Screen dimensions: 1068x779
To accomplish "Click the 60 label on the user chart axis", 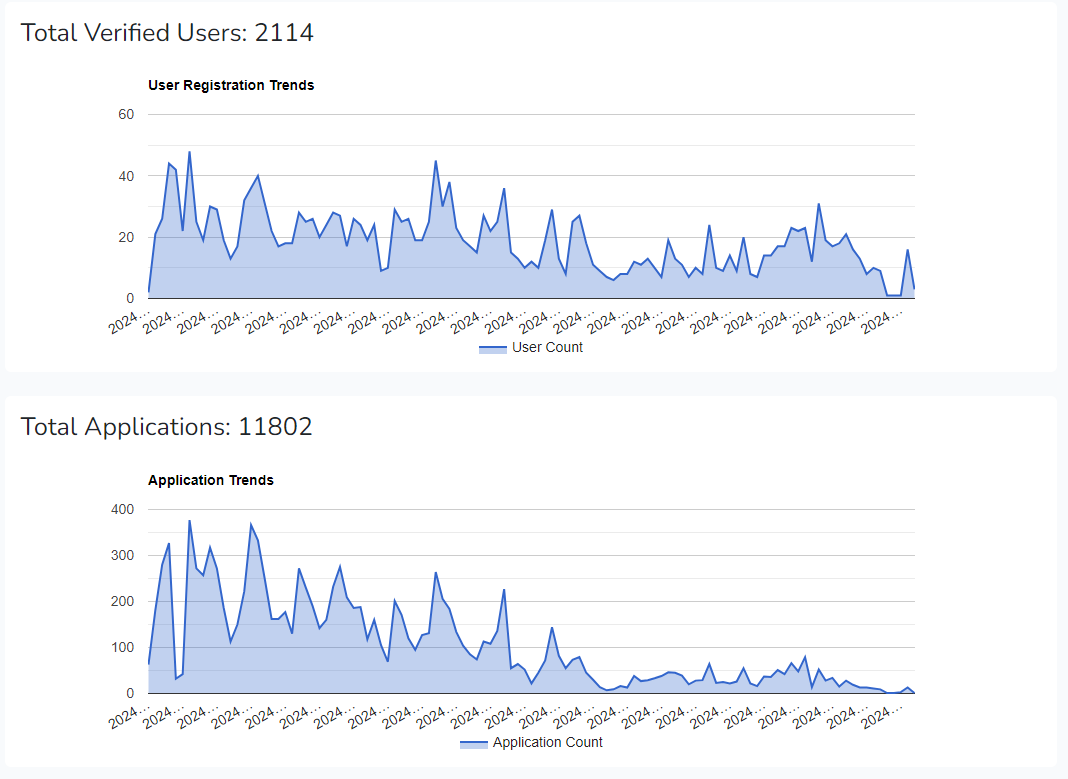I will tap(126, 114).
